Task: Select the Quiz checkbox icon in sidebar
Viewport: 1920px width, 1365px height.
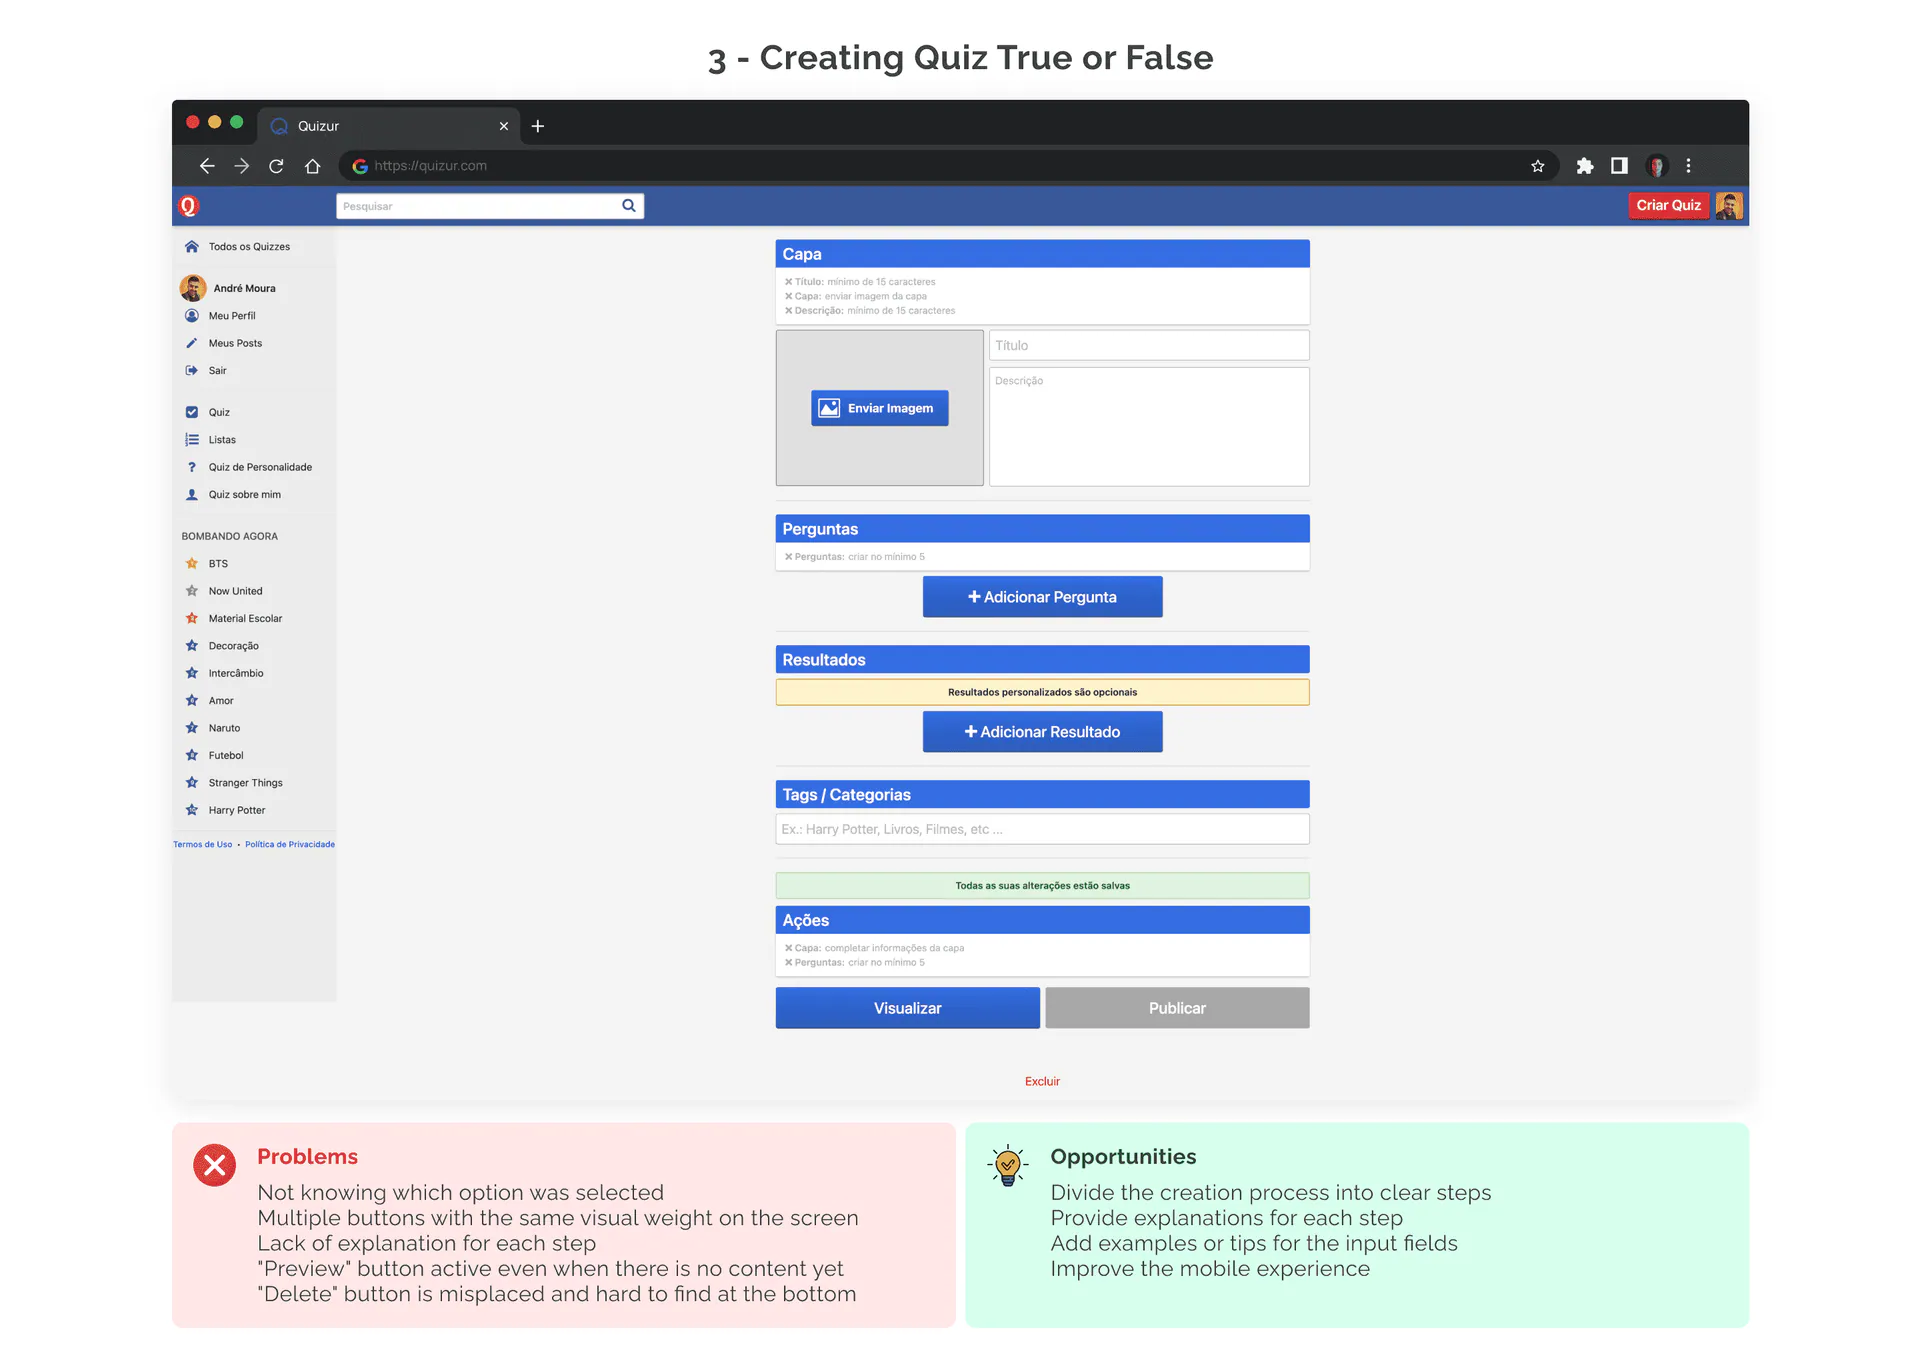Action: click(x=192, y=413)
